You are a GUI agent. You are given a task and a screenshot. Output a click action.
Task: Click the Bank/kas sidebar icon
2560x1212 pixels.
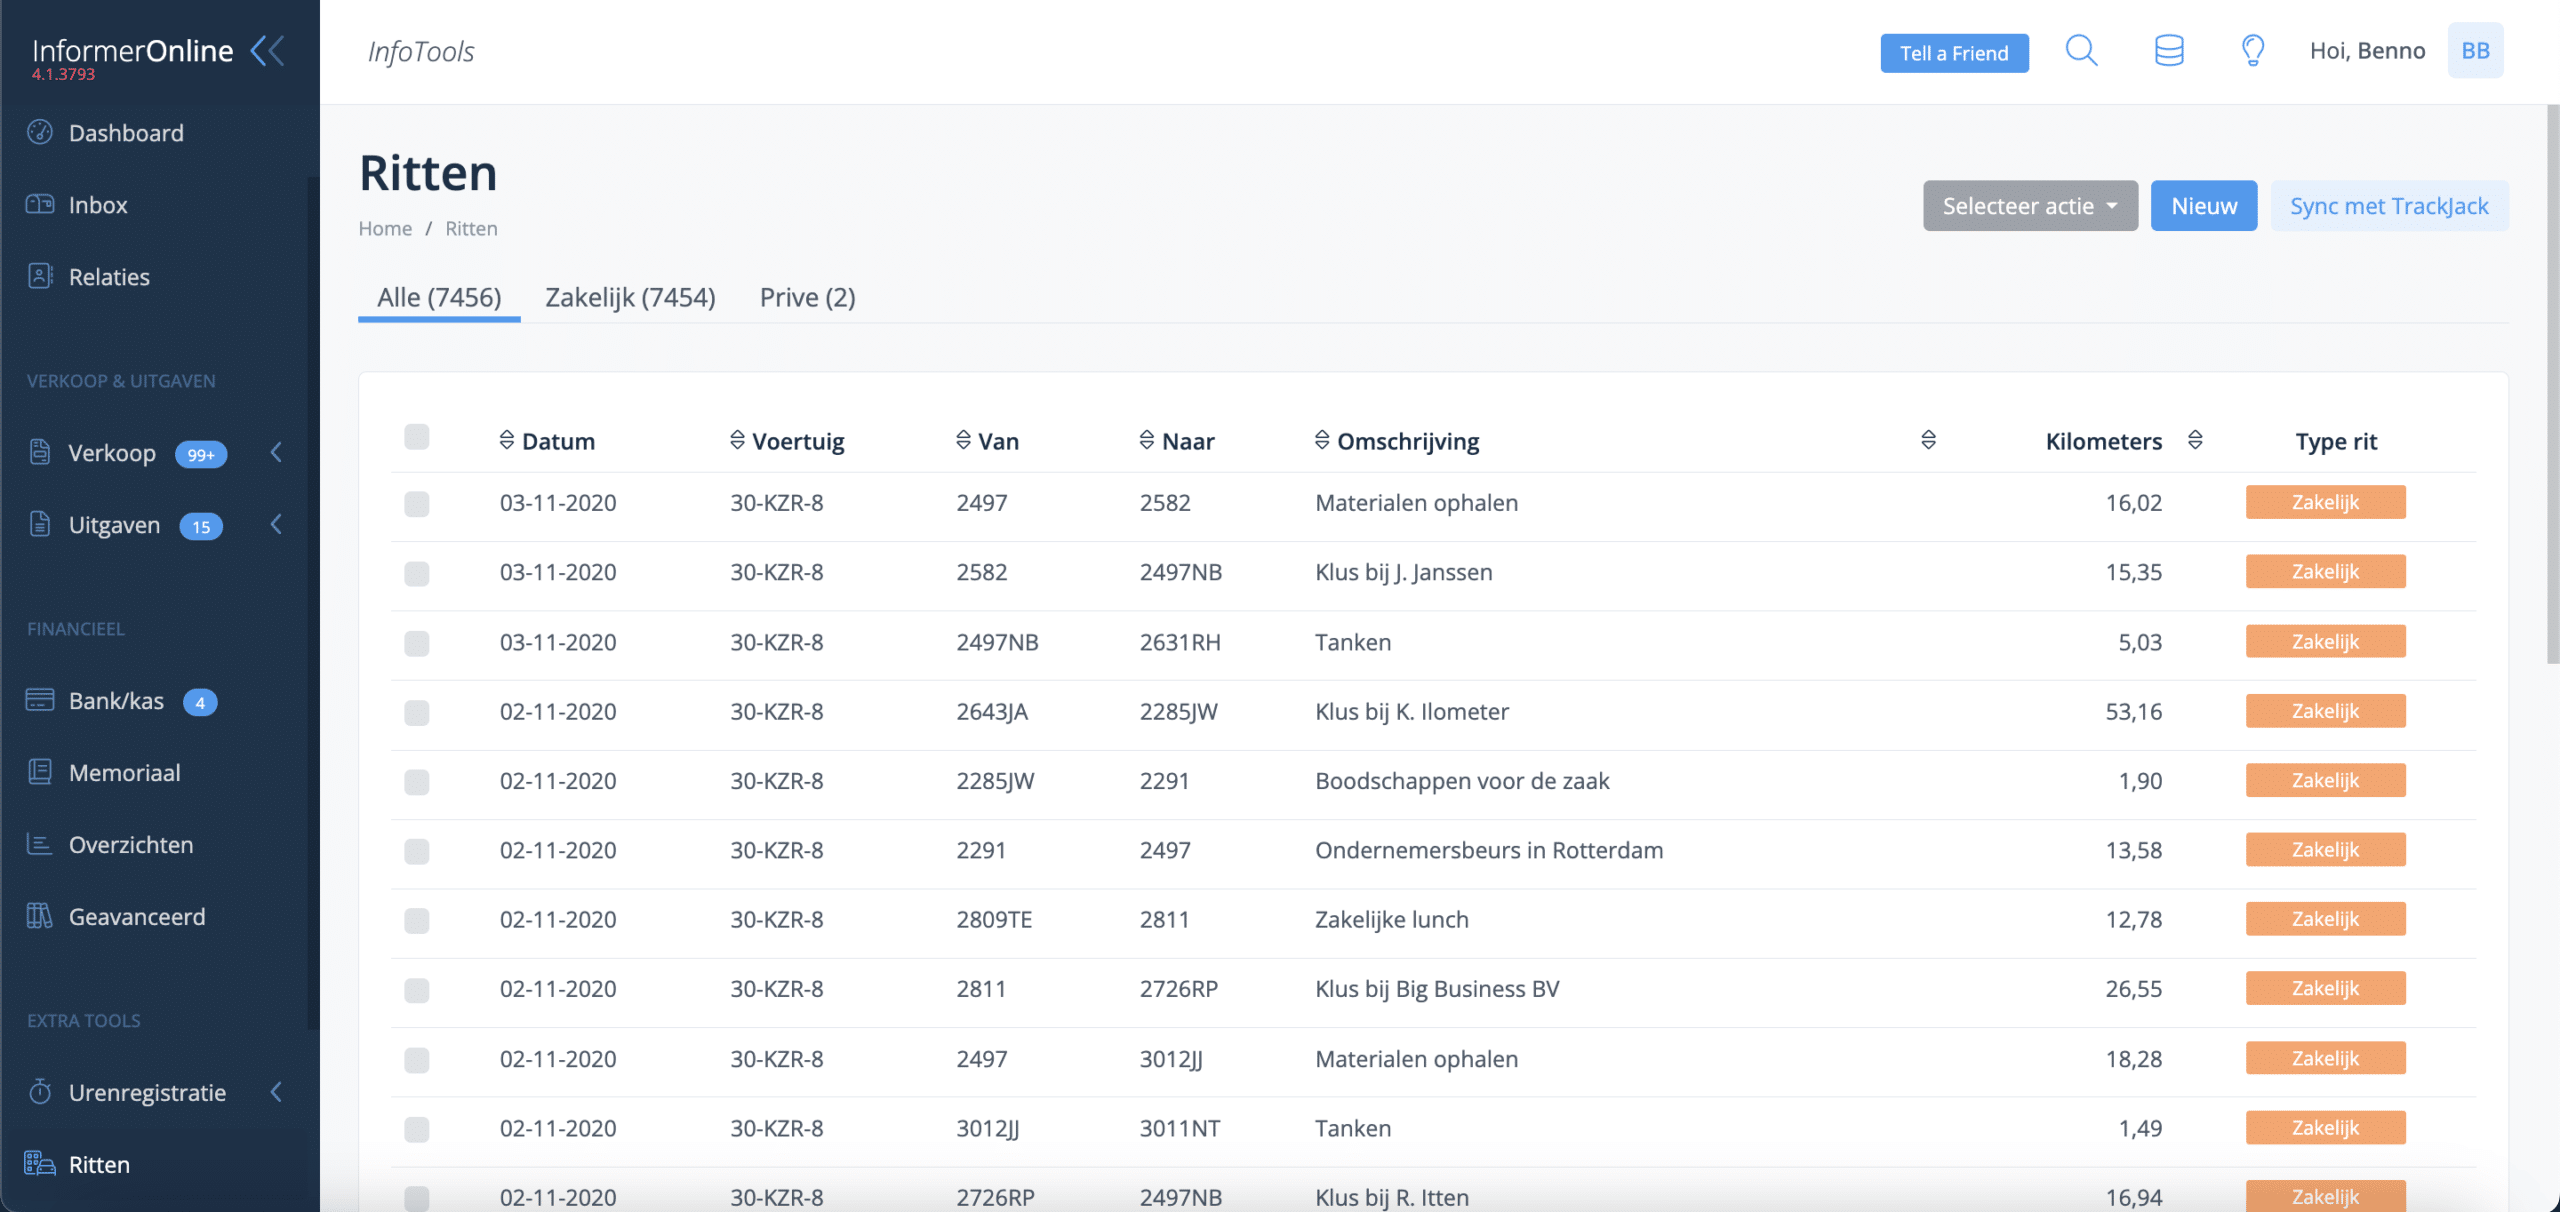[40, 700]
